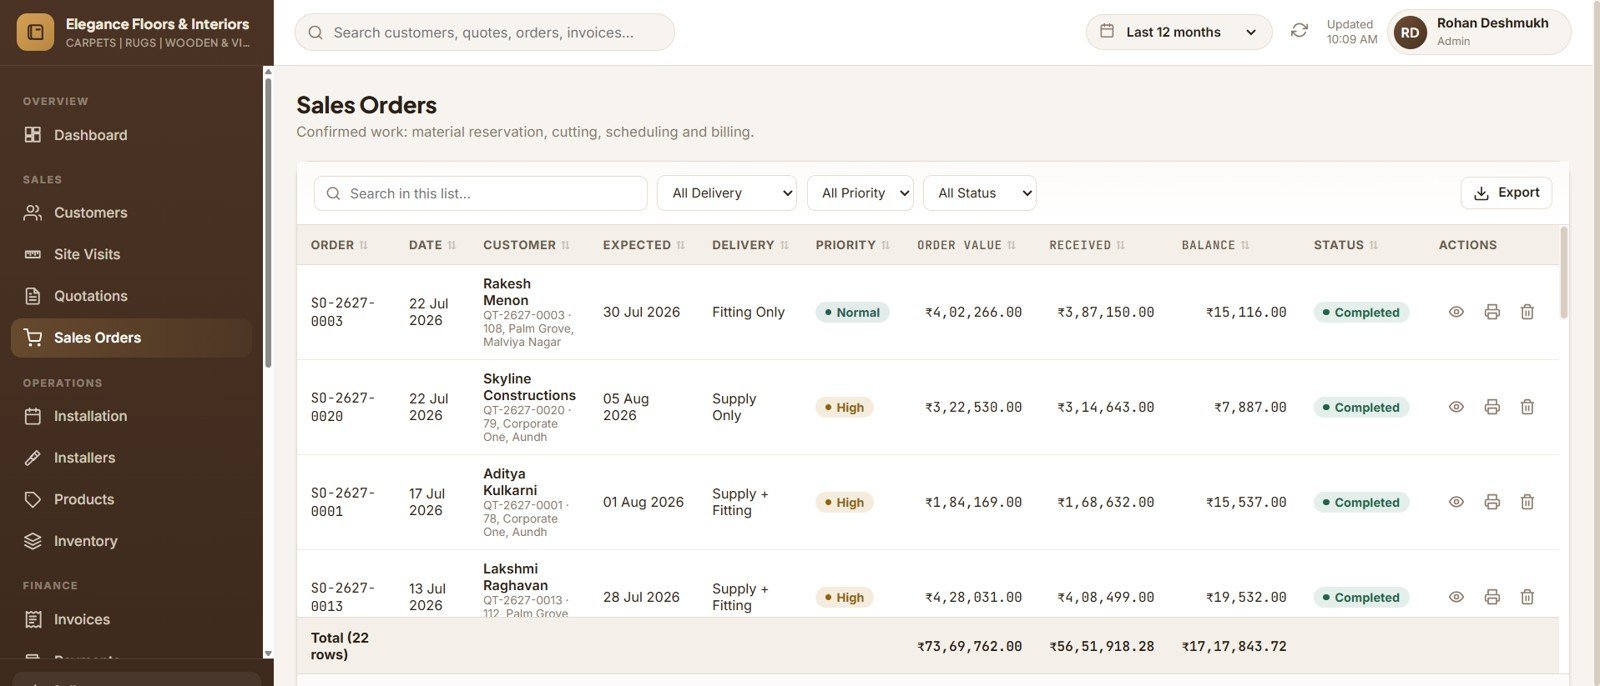The height and width of the screenshot is (686, 1600).
Task: Click Skyline Constructions High priority badge
Action: [844, 407]
